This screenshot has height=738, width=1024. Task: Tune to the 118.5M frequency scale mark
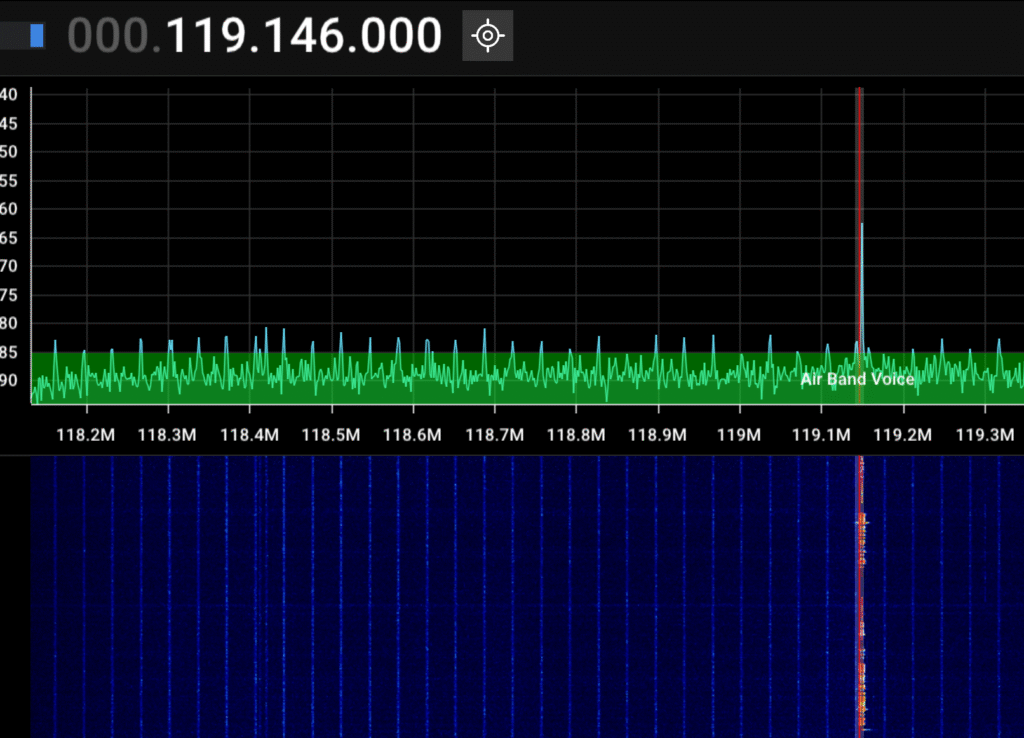tap(331, 435)
